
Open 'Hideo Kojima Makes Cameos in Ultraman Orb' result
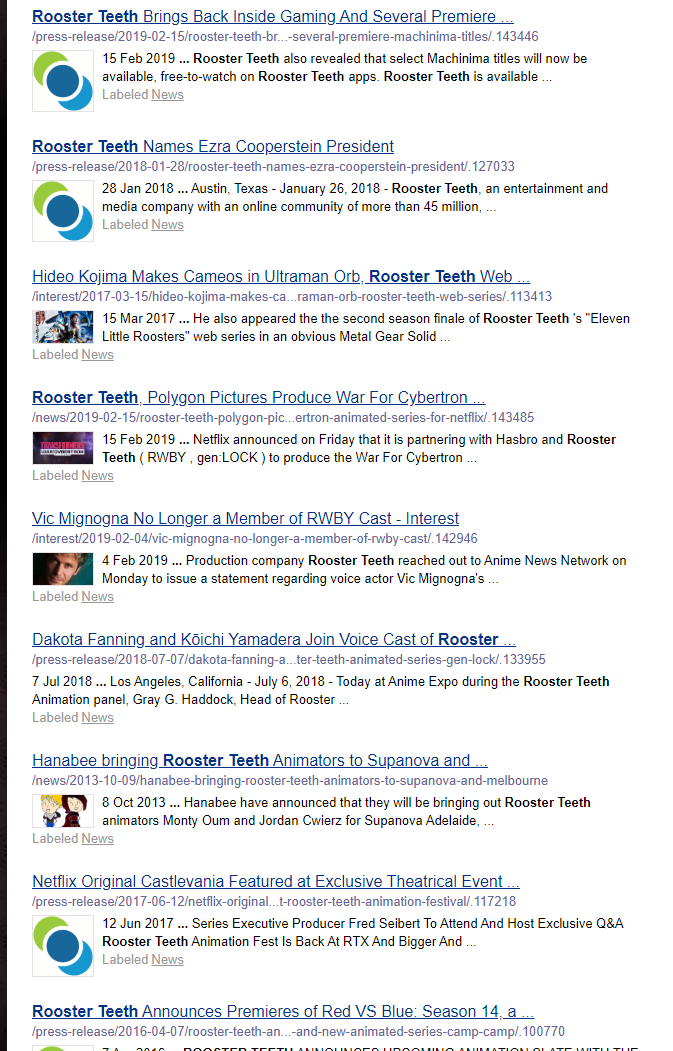coord(281,276)
